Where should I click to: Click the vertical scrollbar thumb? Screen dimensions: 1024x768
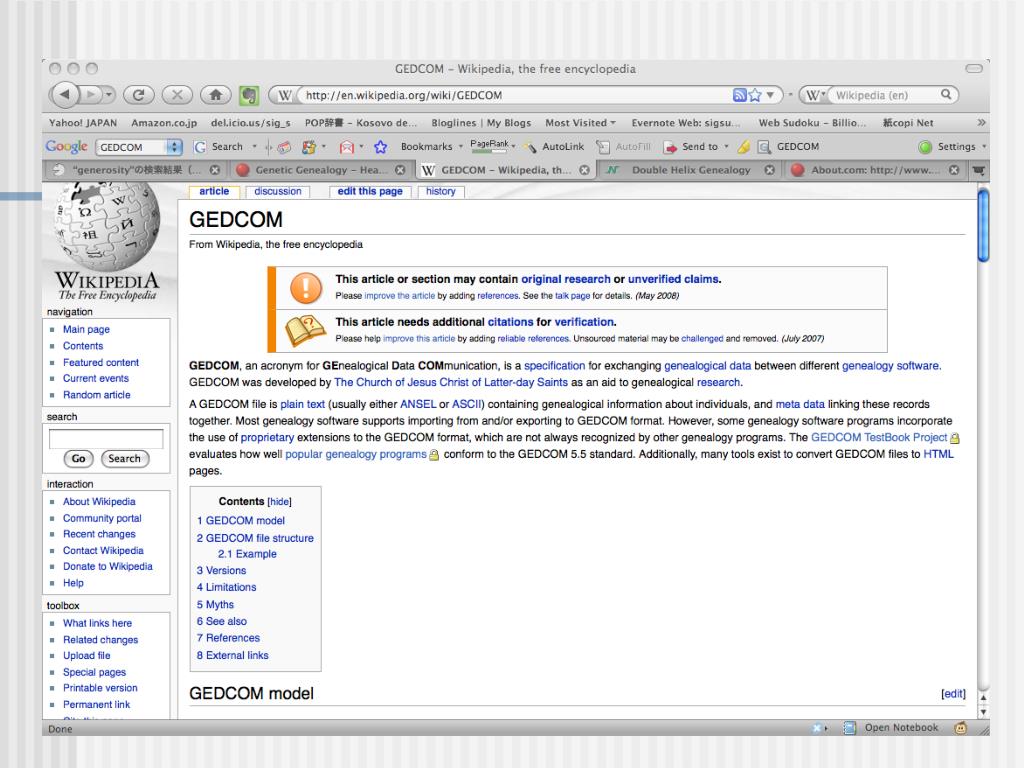point(984,224)
